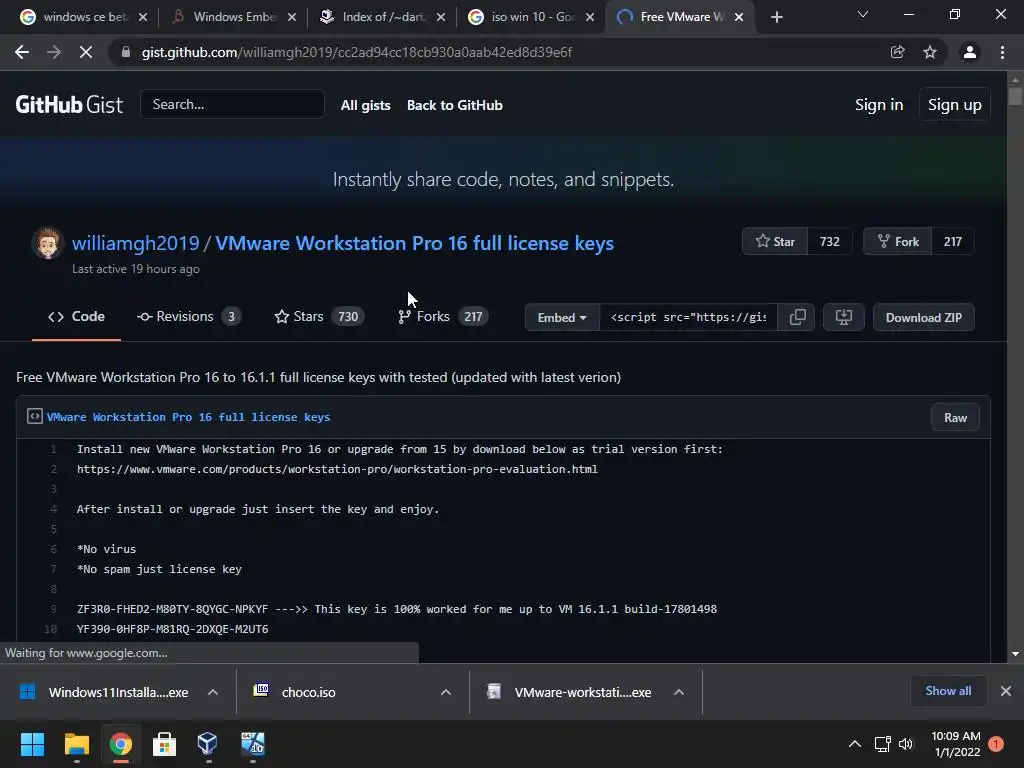
Task: Show hidden system tray icons
Action: [854, 744]
